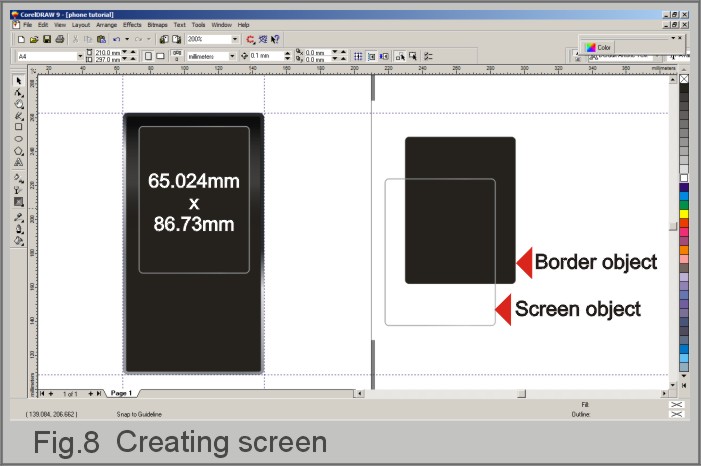Pick the white swatch in palette

point(684,178)
